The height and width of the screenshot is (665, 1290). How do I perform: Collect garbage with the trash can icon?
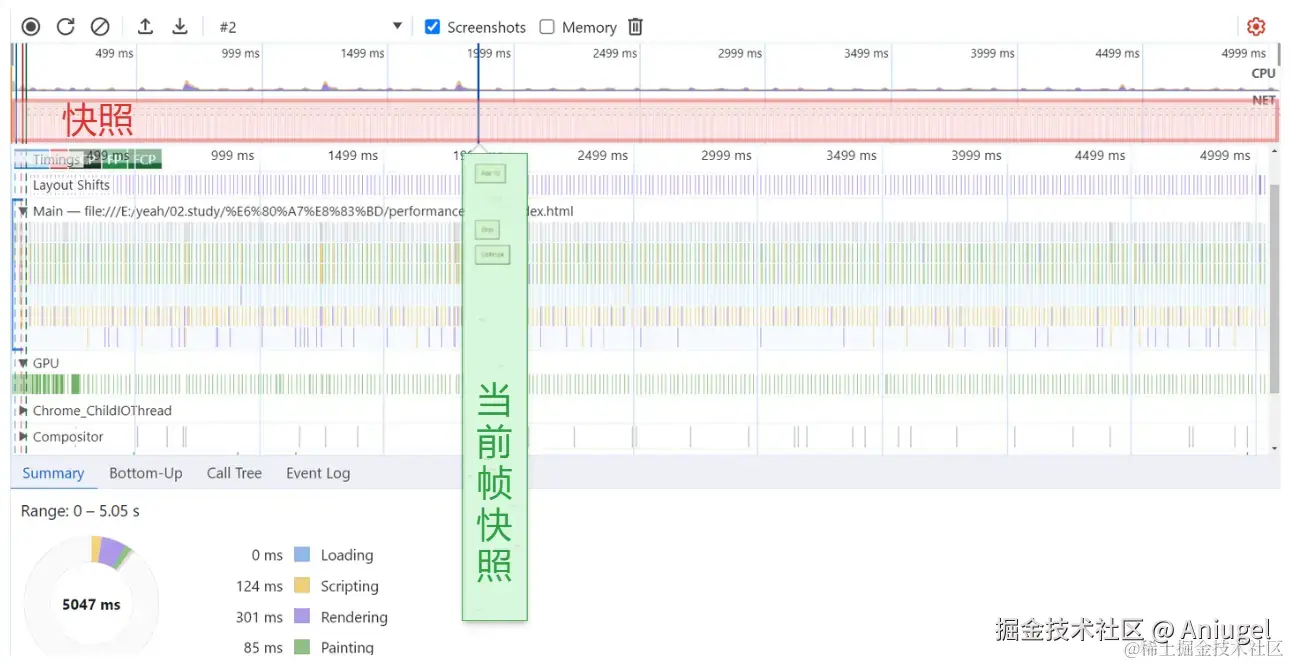tap(635, 27)
